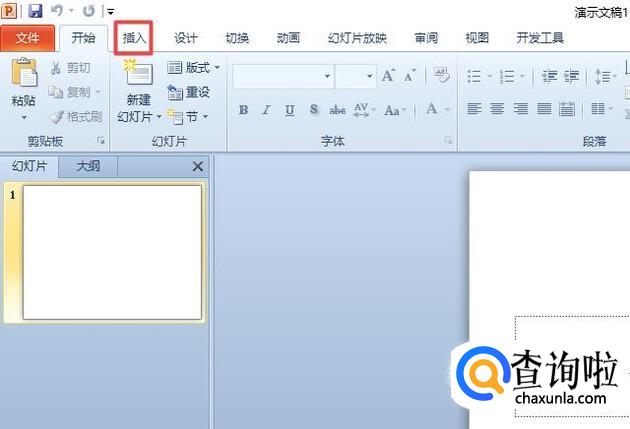630x429 pixels.
Task: Open the Customize Quick Access Toolbar arrow
Action: 110,12
